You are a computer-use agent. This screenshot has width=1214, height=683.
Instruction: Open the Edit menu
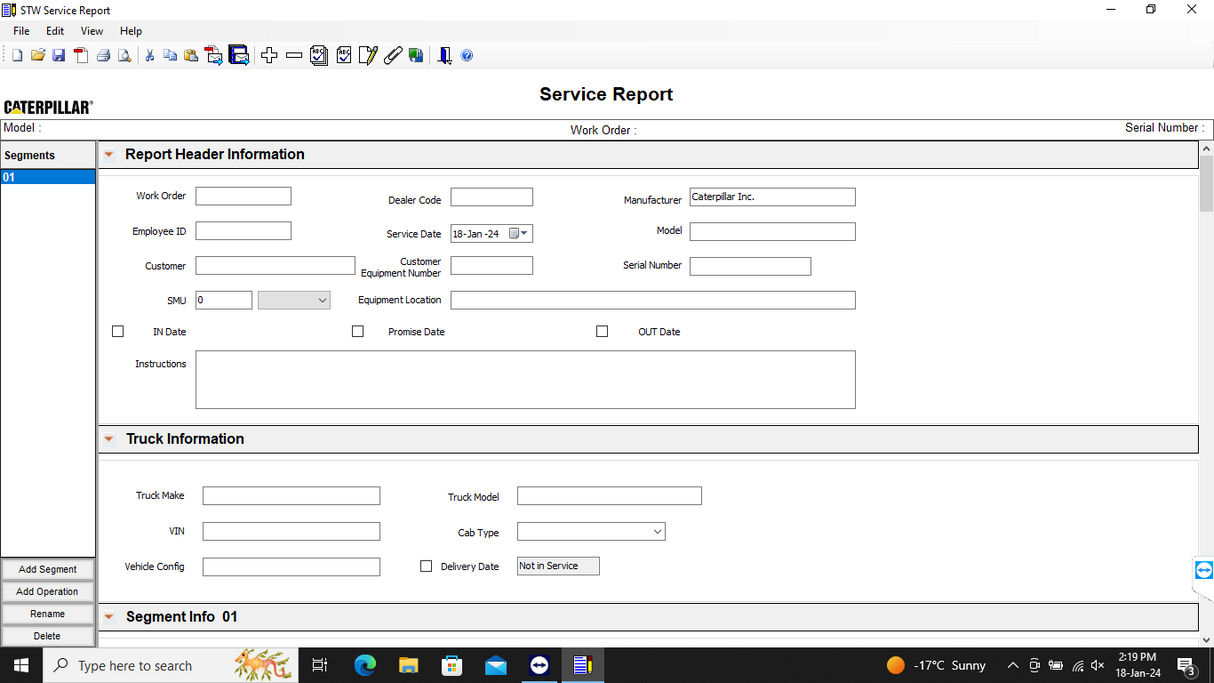(55, 31)
